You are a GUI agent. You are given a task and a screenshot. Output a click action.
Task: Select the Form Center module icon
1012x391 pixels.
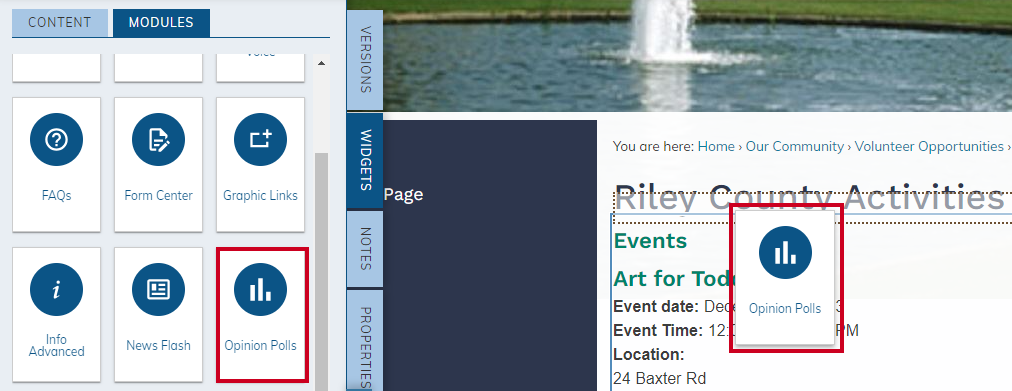pos(158,139)
